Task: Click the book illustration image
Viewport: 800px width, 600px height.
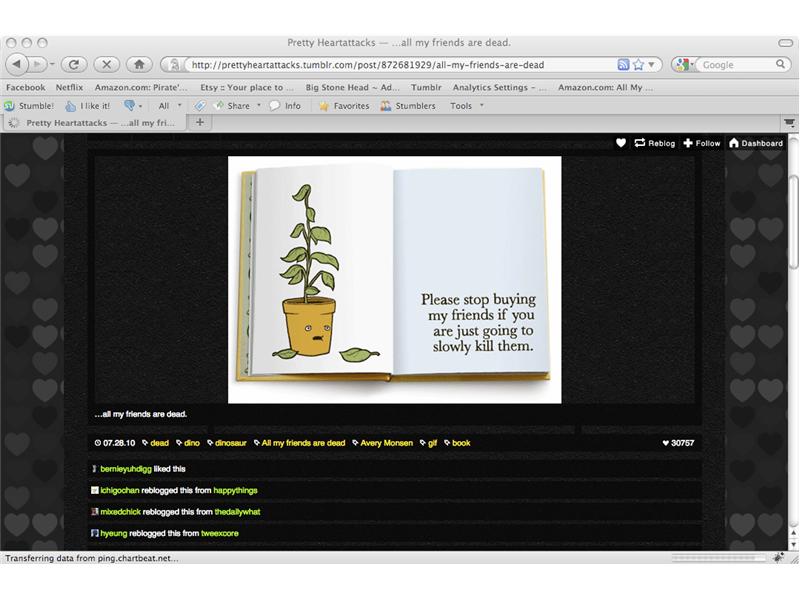Action: pyautogui.click(x=394, y=280)
